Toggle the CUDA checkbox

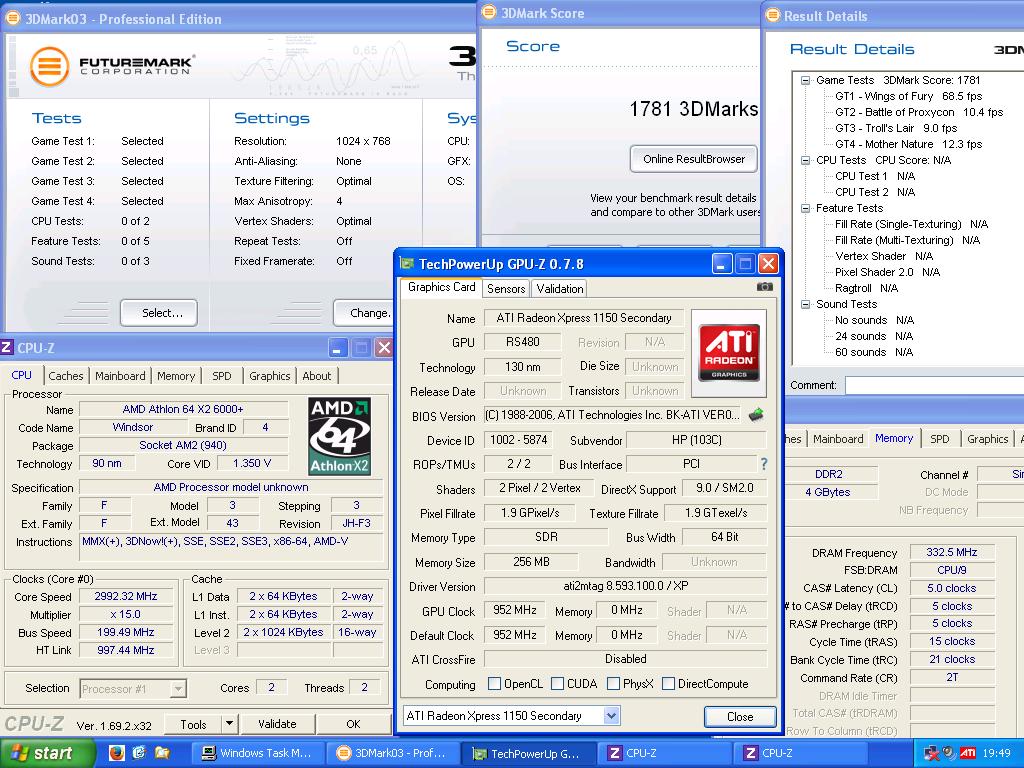coord(557,683)
